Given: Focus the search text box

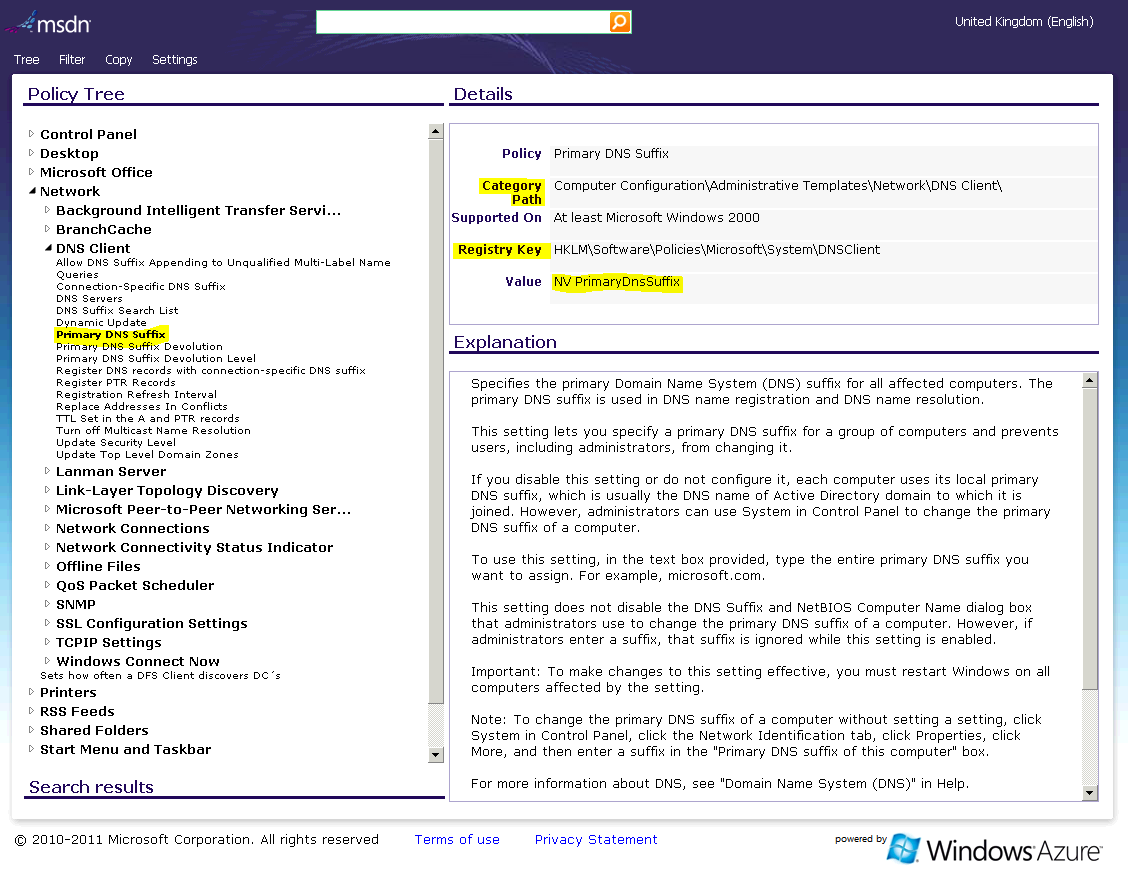Looking at the screenshot, I should click(463, 22).
